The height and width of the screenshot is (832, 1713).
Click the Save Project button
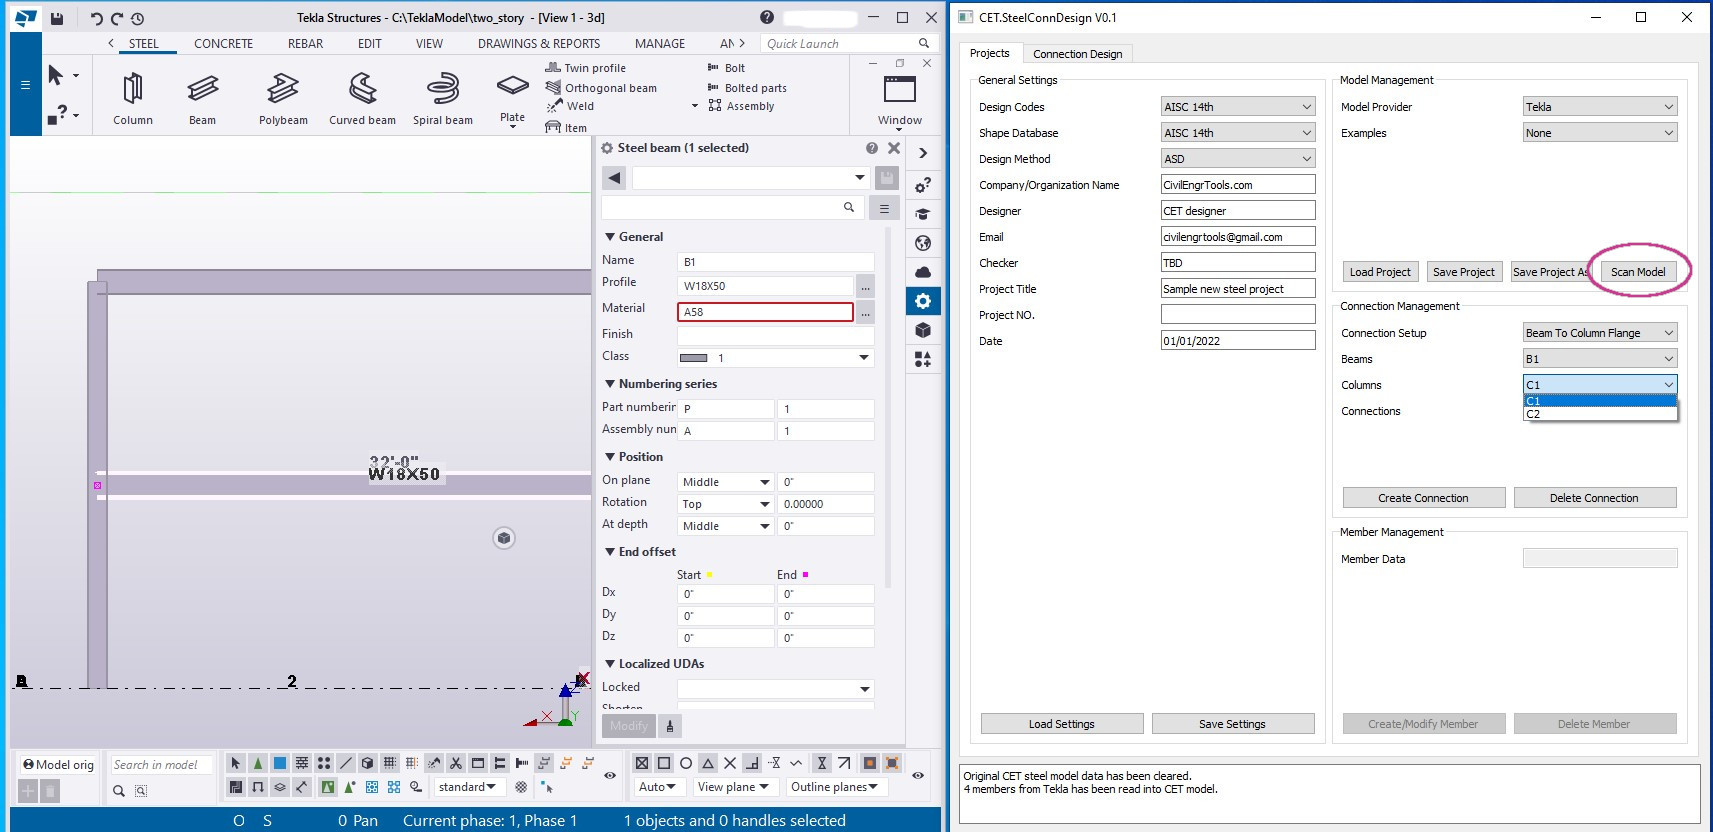coord(1464,272)
